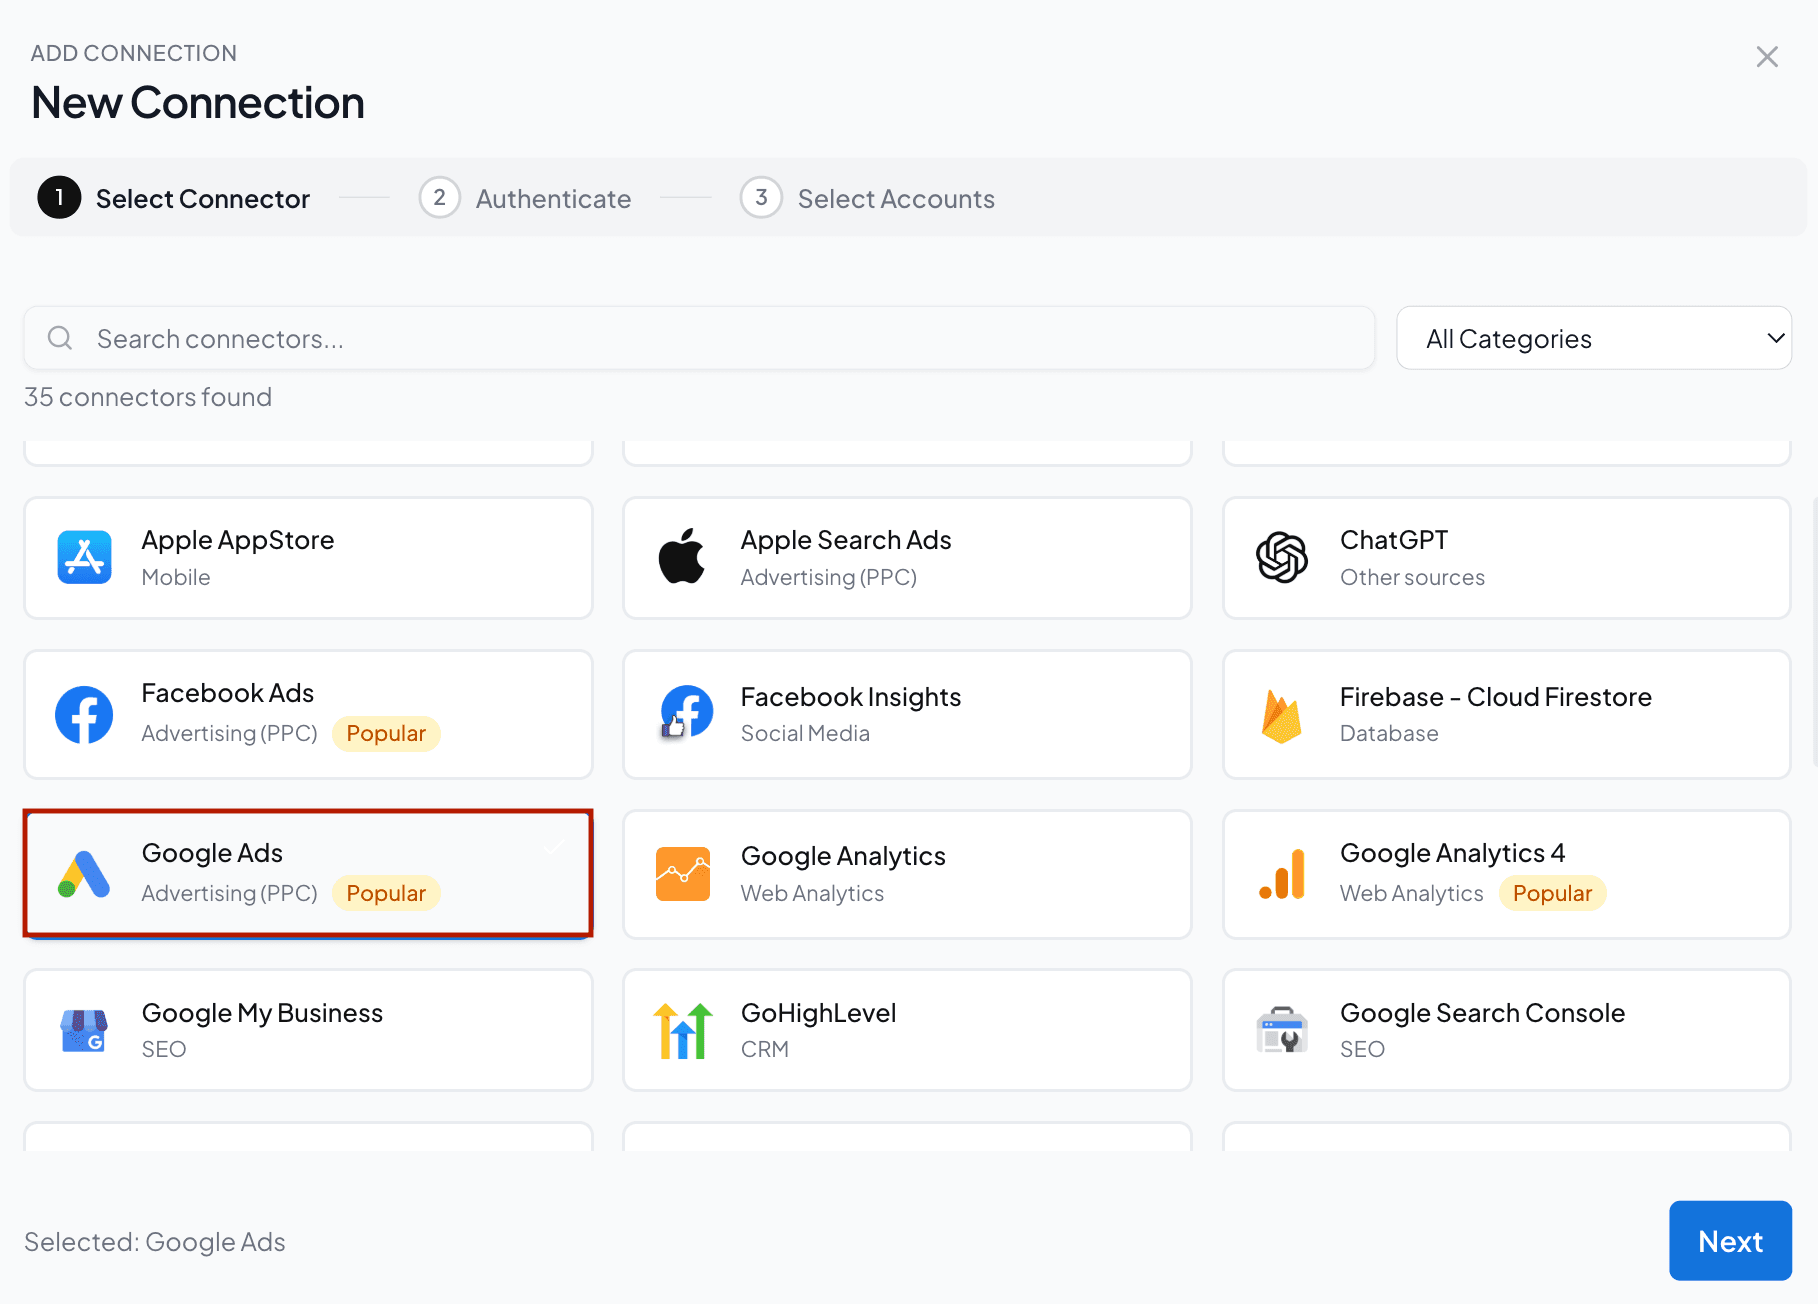Click Web Analytics label under Google Analytics
The width and height of the screenshot is (1818, 1304).
point(812,893)
